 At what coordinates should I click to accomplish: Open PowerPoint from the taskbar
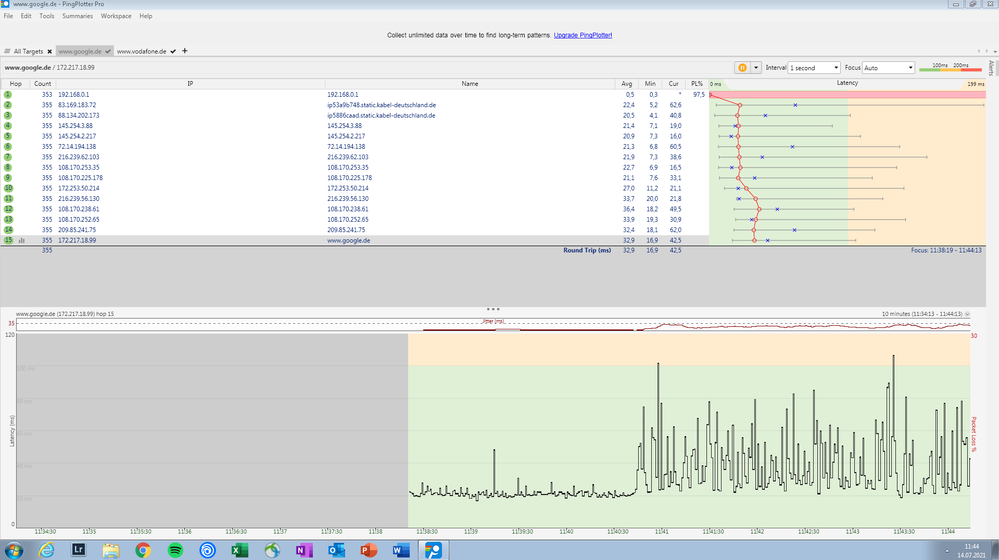click(368, 550)
